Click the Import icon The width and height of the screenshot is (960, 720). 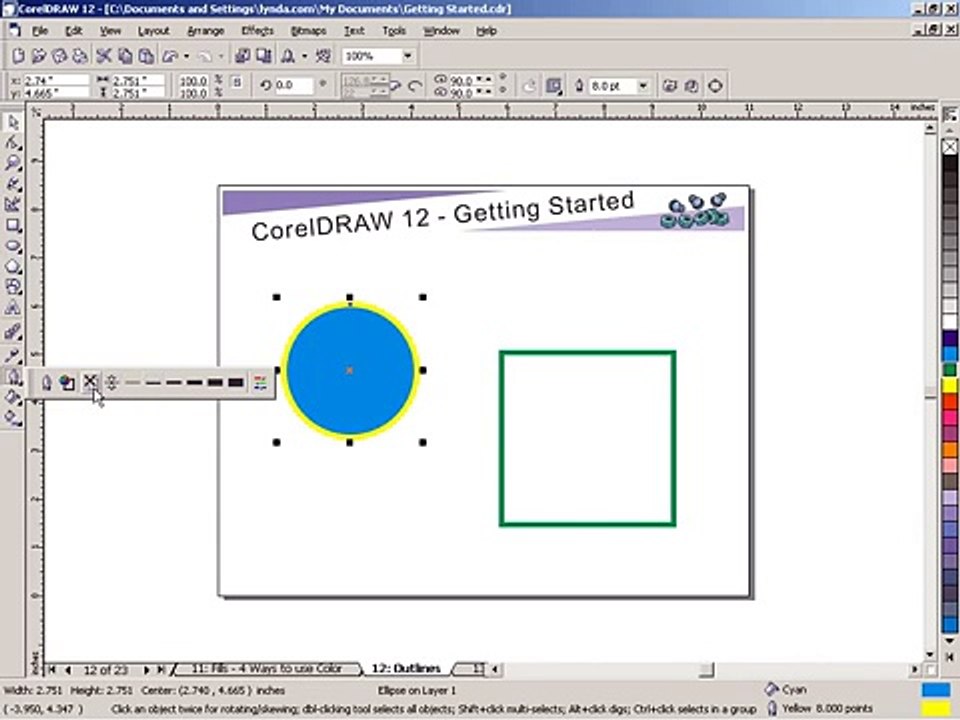tap(242, 56)
